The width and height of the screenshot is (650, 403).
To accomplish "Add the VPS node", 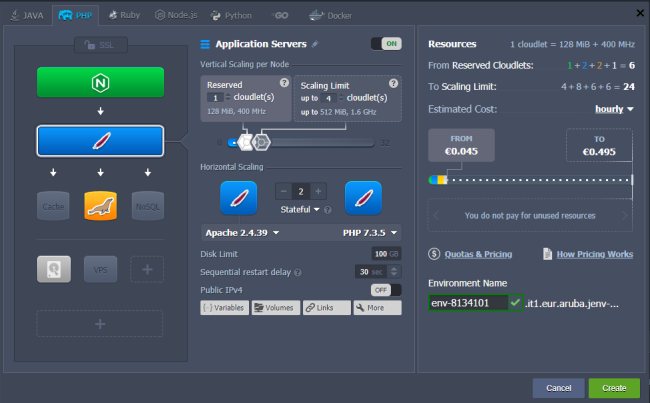I will (100, 269).
